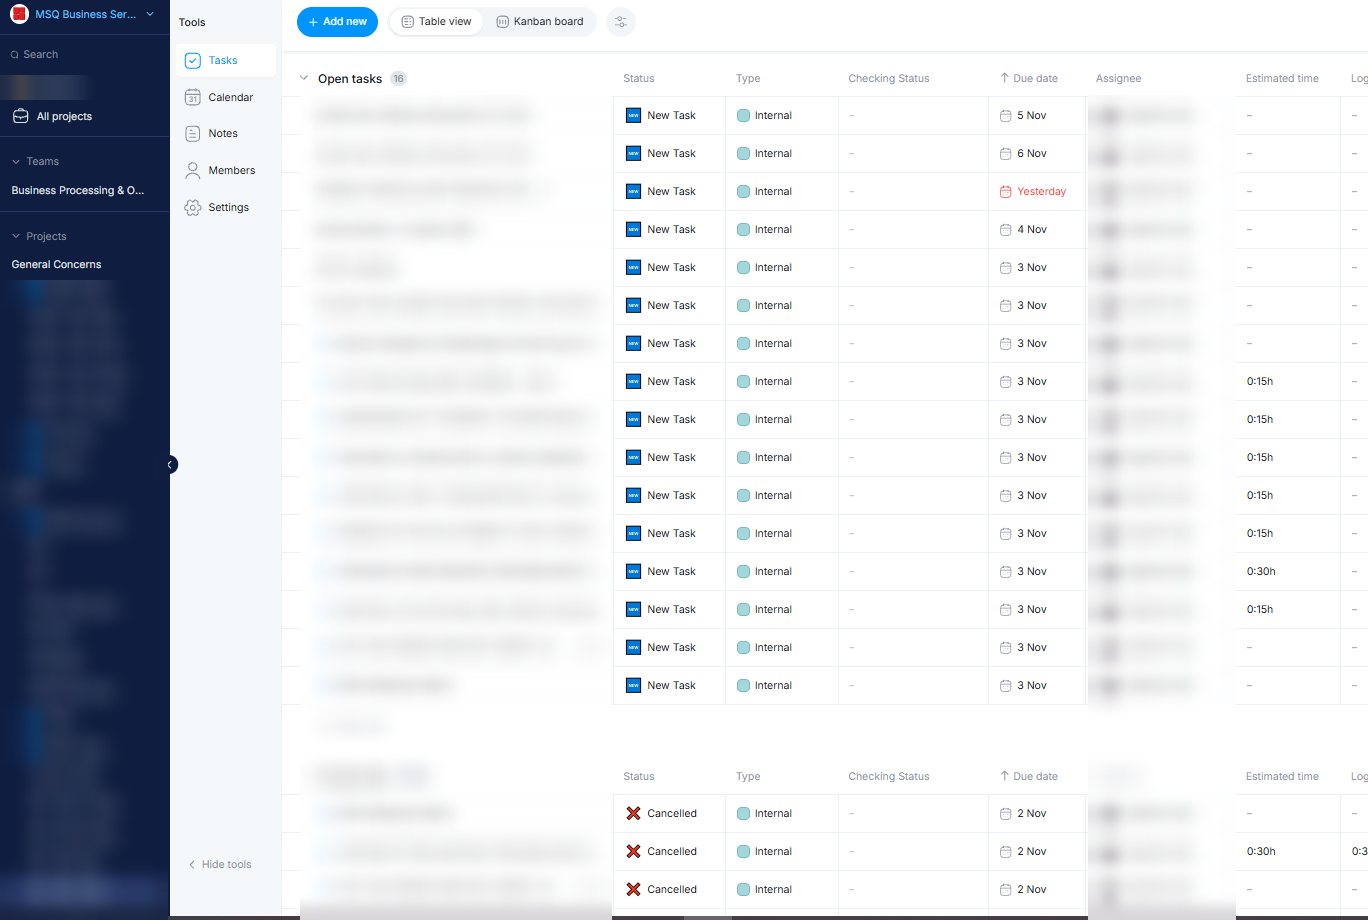Click the Assignee column header
This screenshot has width=1368, height=920.
pyautogui.click(x=1118, y=78)
